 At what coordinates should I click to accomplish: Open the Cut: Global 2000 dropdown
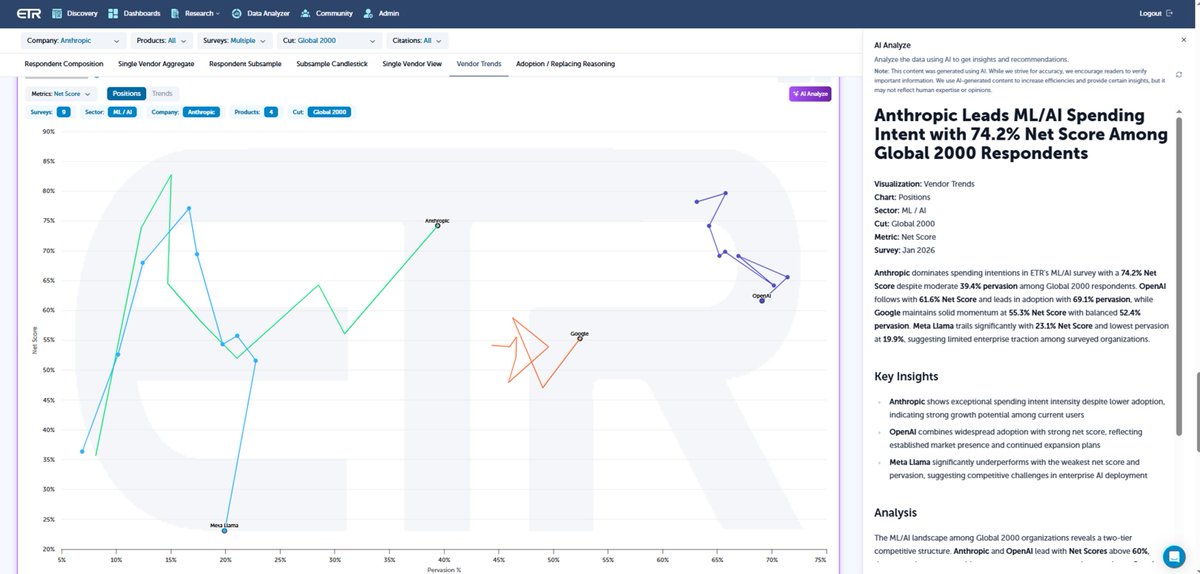coord(330,41)
